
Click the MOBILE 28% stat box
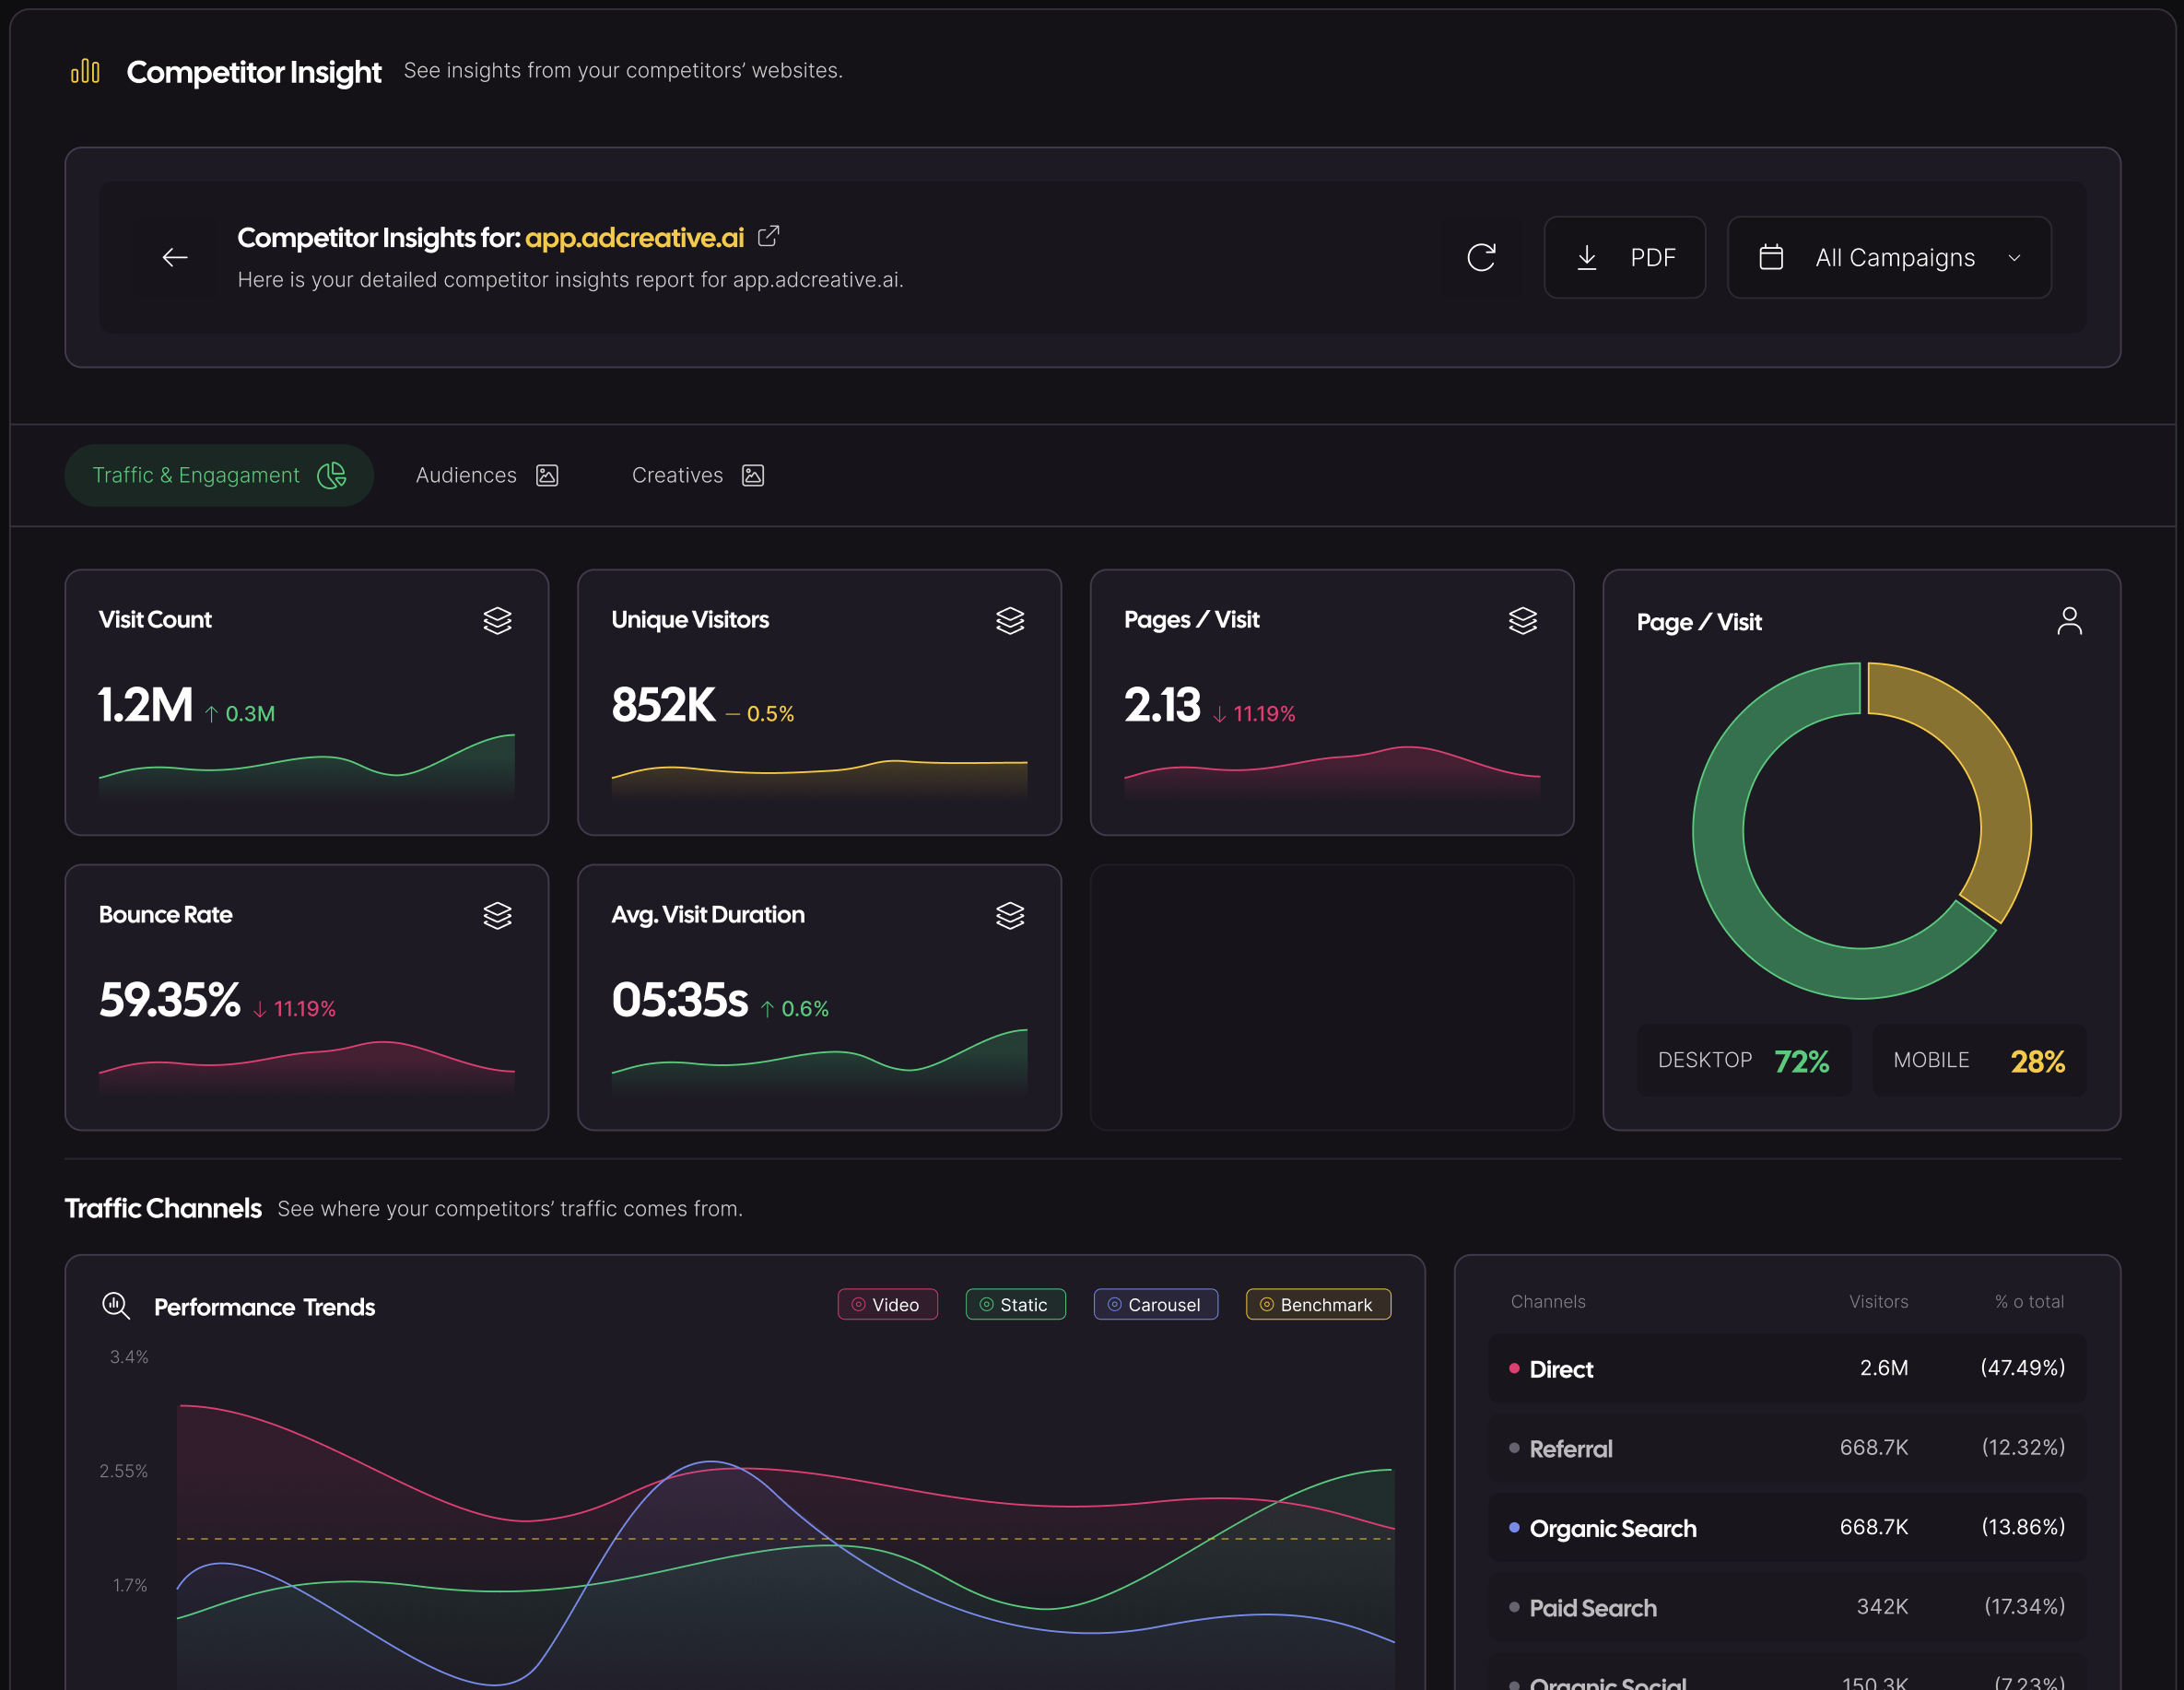1979,1061
